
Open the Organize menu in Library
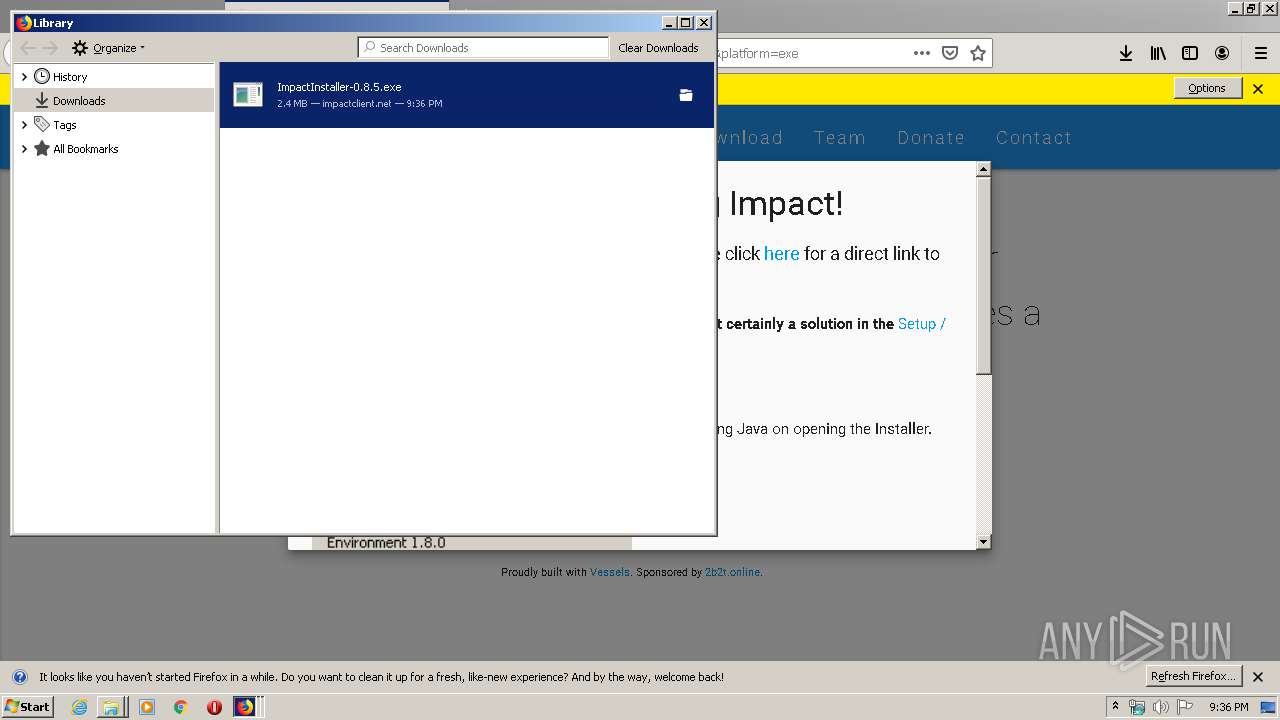(x=108, y=48)
